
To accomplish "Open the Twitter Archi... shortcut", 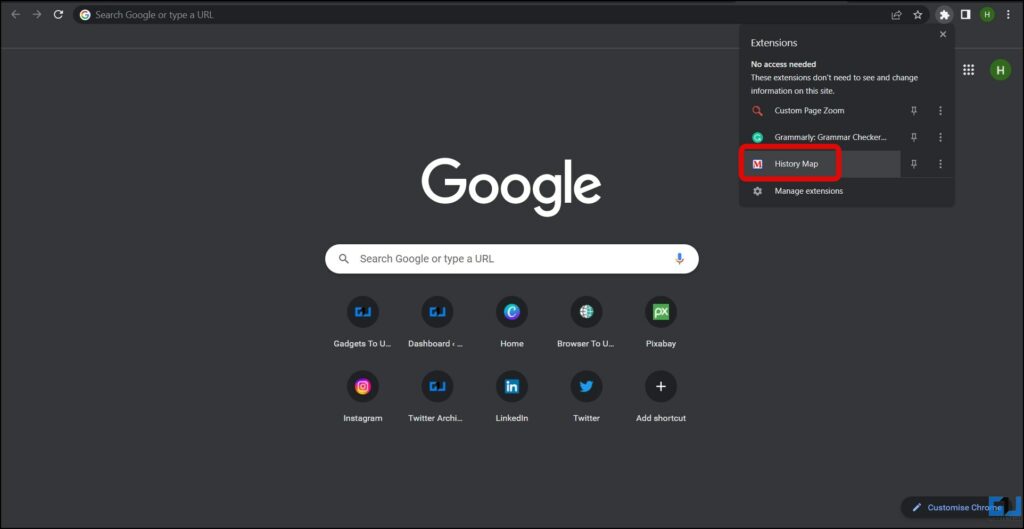I will [x=437, y=396].
